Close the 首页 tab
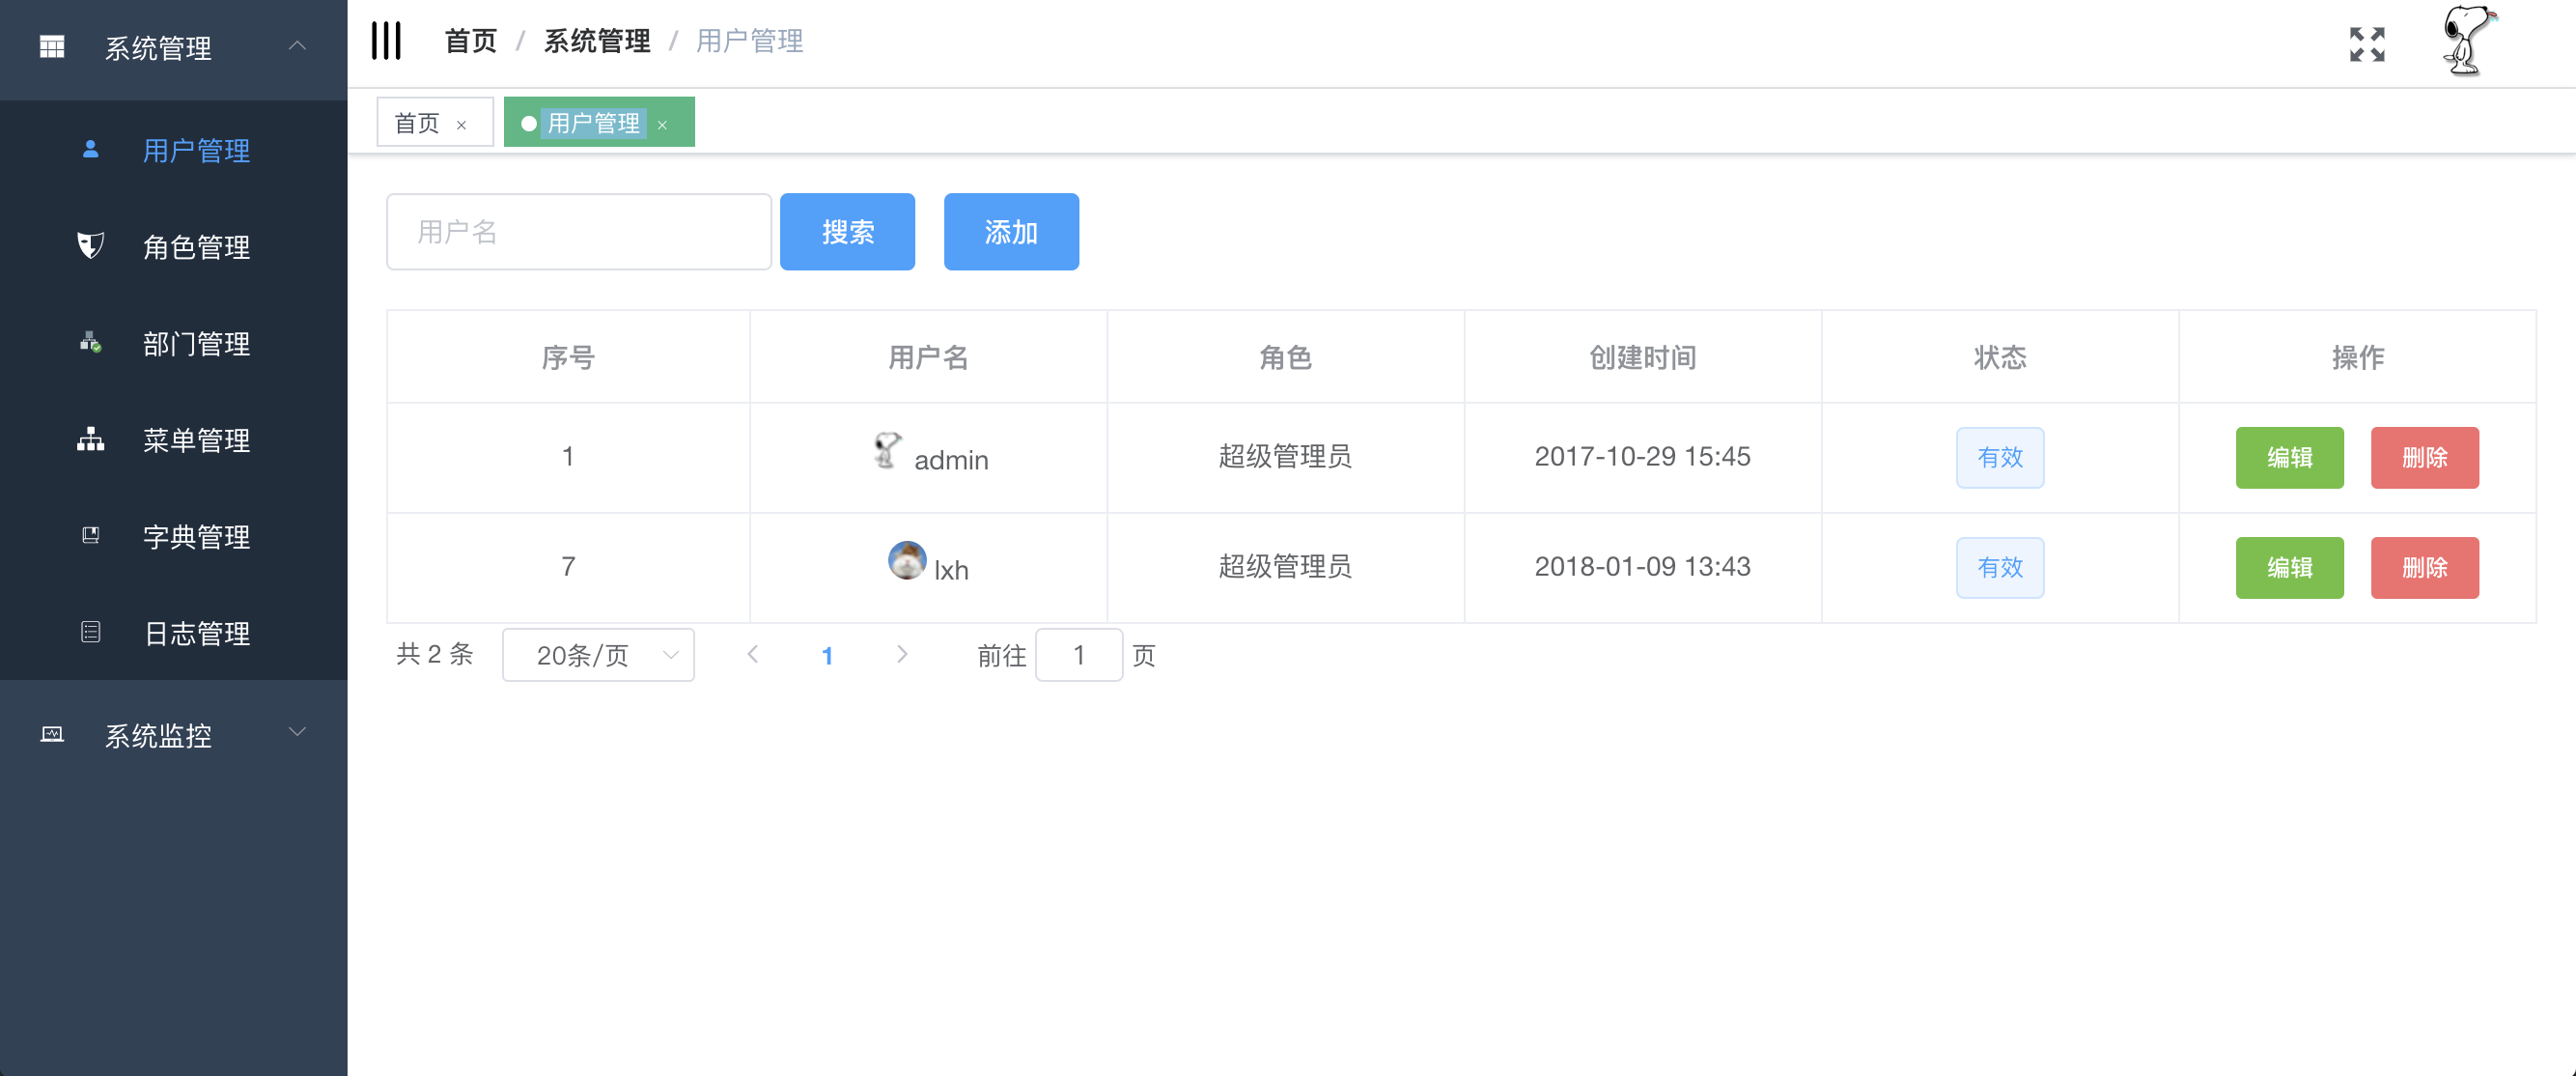The image size is (2576, 1076). (x=461, y=125)
